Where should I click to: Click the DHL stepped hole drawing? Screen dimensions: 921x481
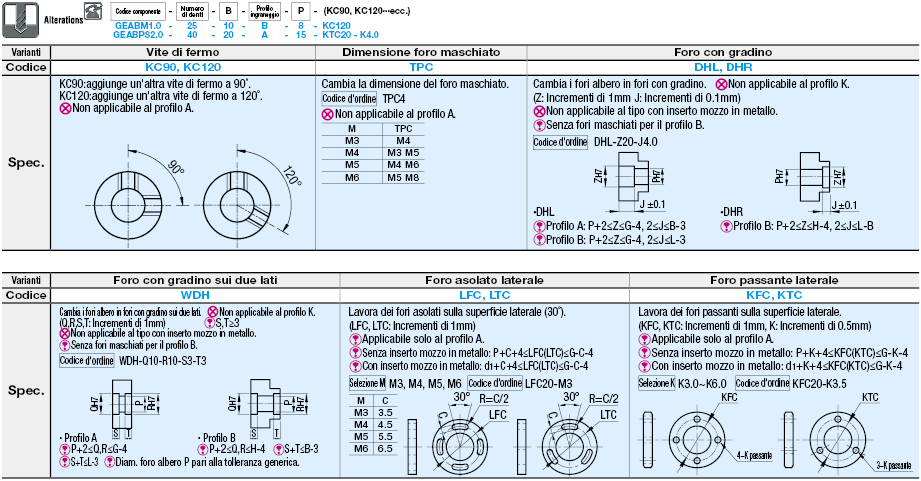point(631,181)
